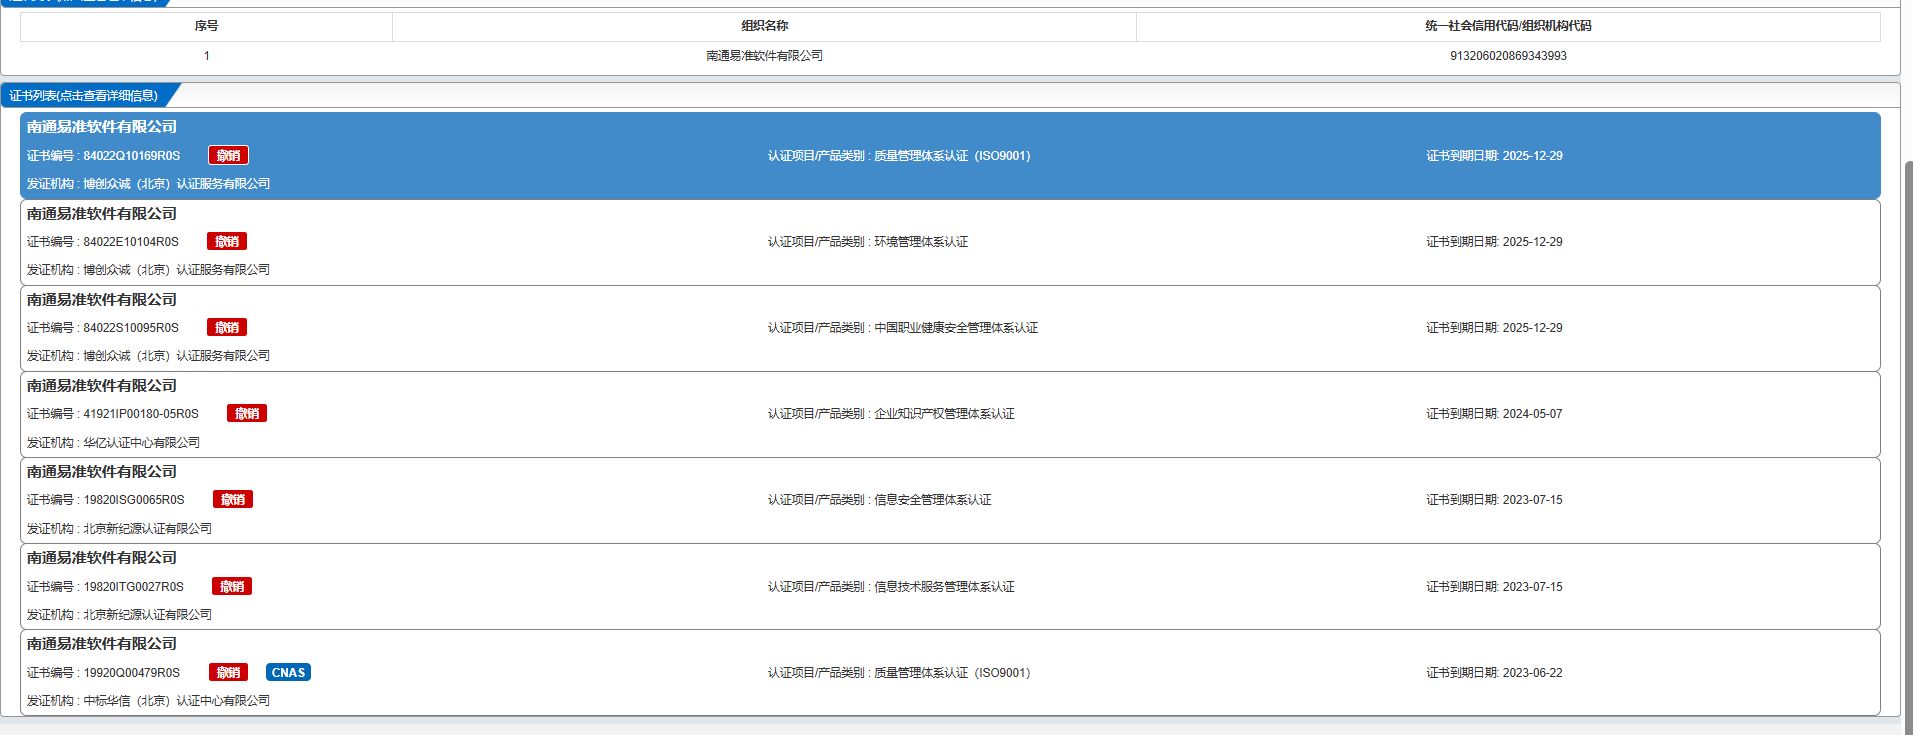The height and width of the screenshot is (735, 1913).
Task: Click the credit code 913206020869343993
Action: (1508, 56)
